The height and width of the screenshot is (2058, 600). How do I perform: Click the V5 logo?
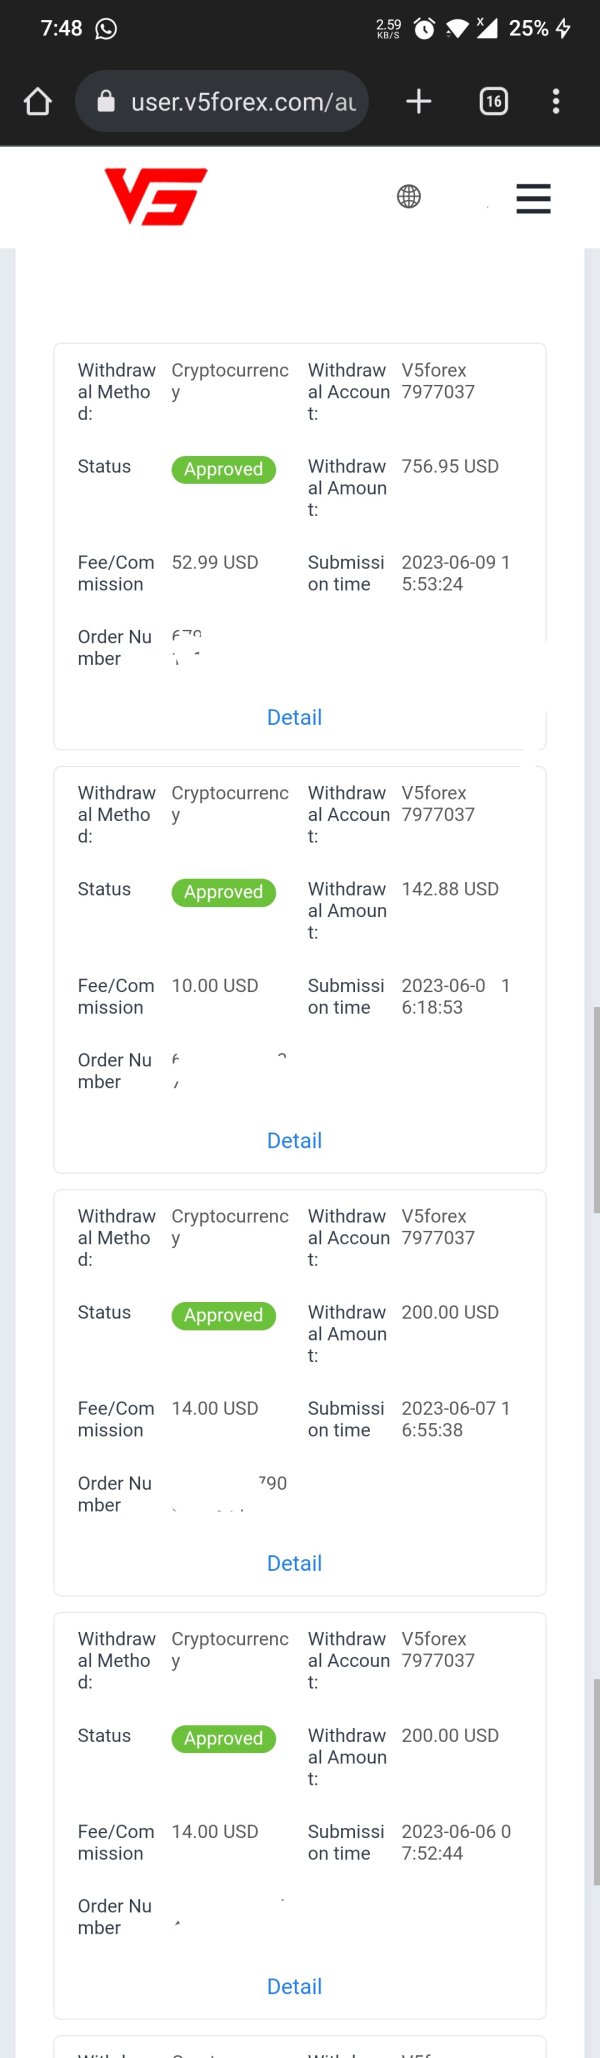156,196
